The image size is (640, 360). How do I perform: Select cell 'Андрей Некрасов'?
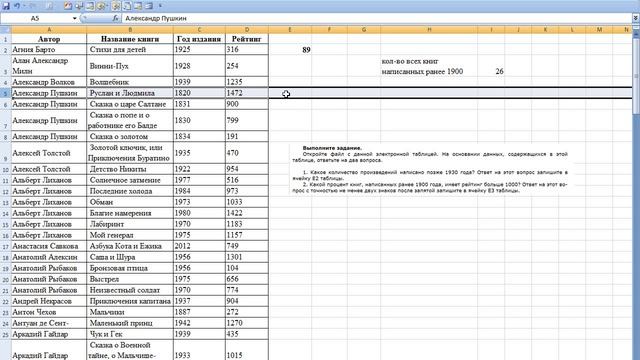pyautogui.click(x=49, y=302)
